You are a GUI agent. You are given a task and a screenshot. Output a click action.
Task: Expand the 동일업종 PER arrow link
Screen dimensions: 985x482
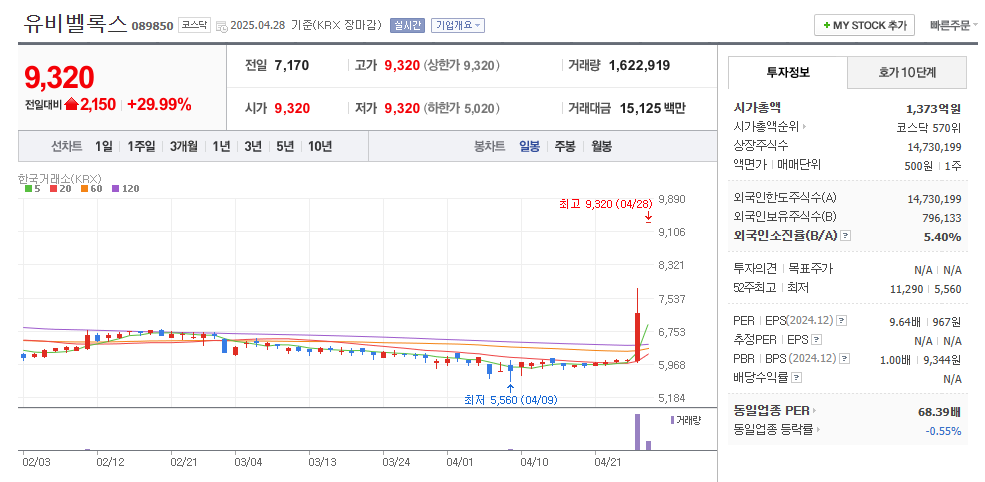[814, 411]
